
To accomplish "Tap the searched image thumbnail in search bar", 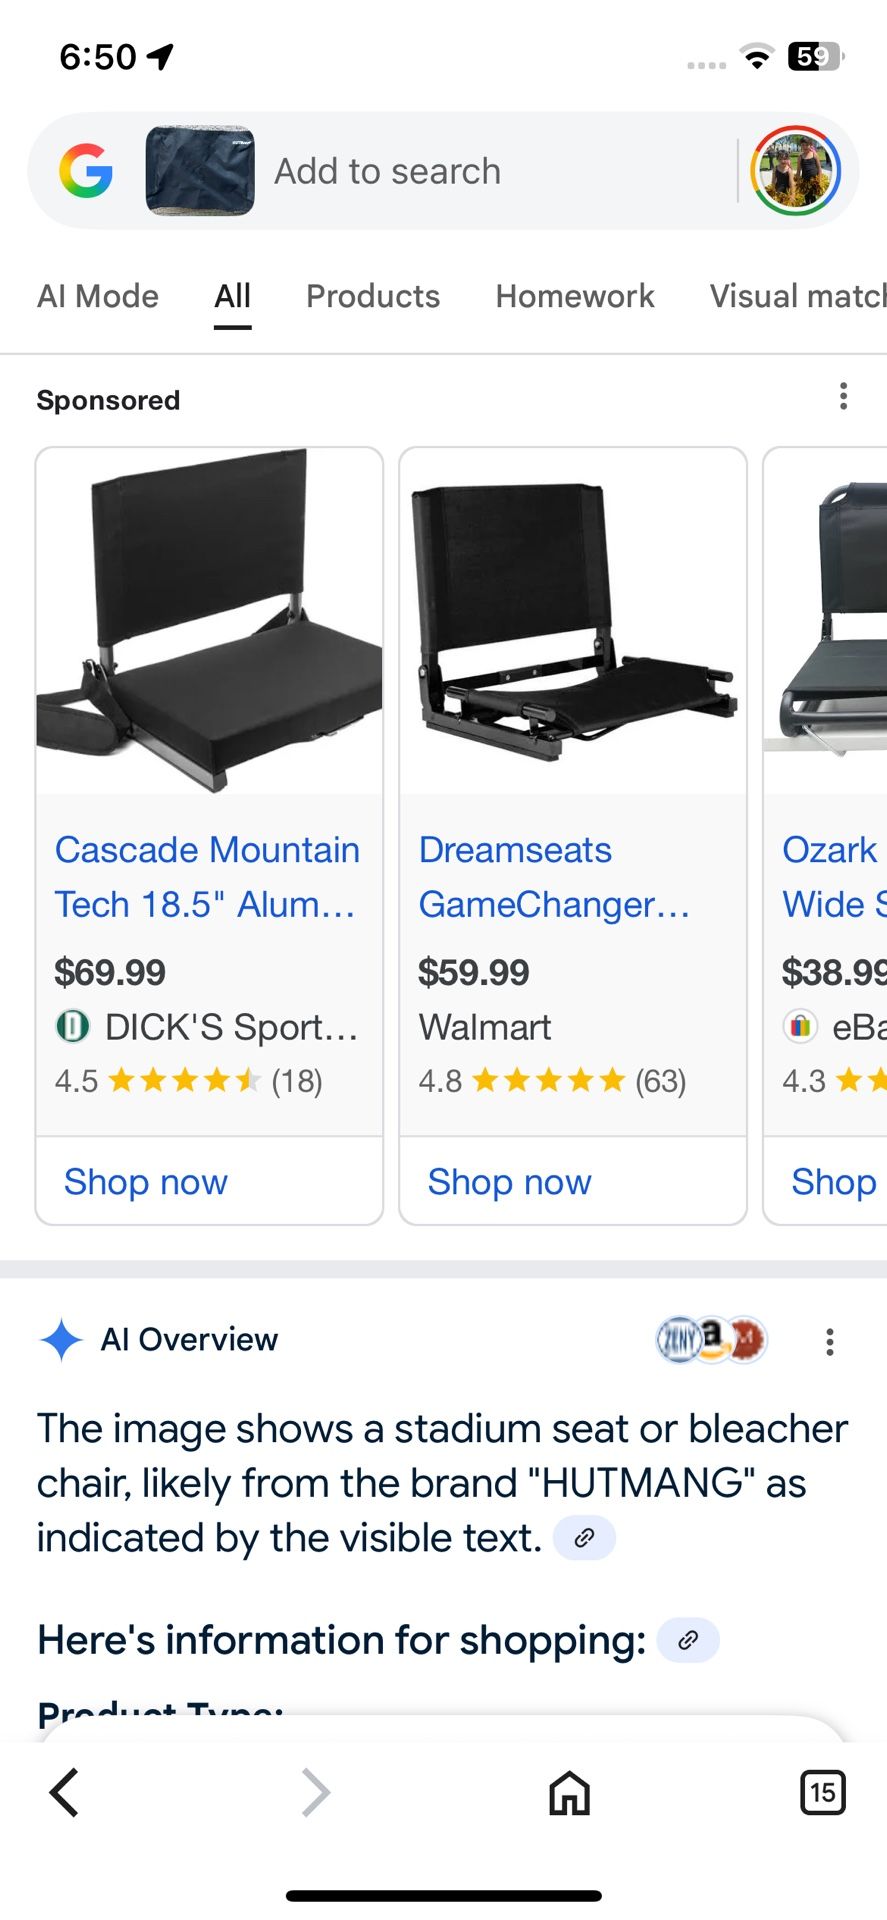I will point(200,171).
